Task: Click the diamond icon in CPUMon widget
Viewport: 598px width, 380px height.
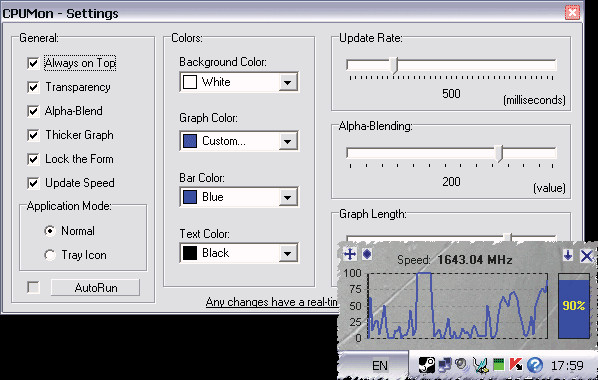Action: pyautogui.click(x=367, y=254)
